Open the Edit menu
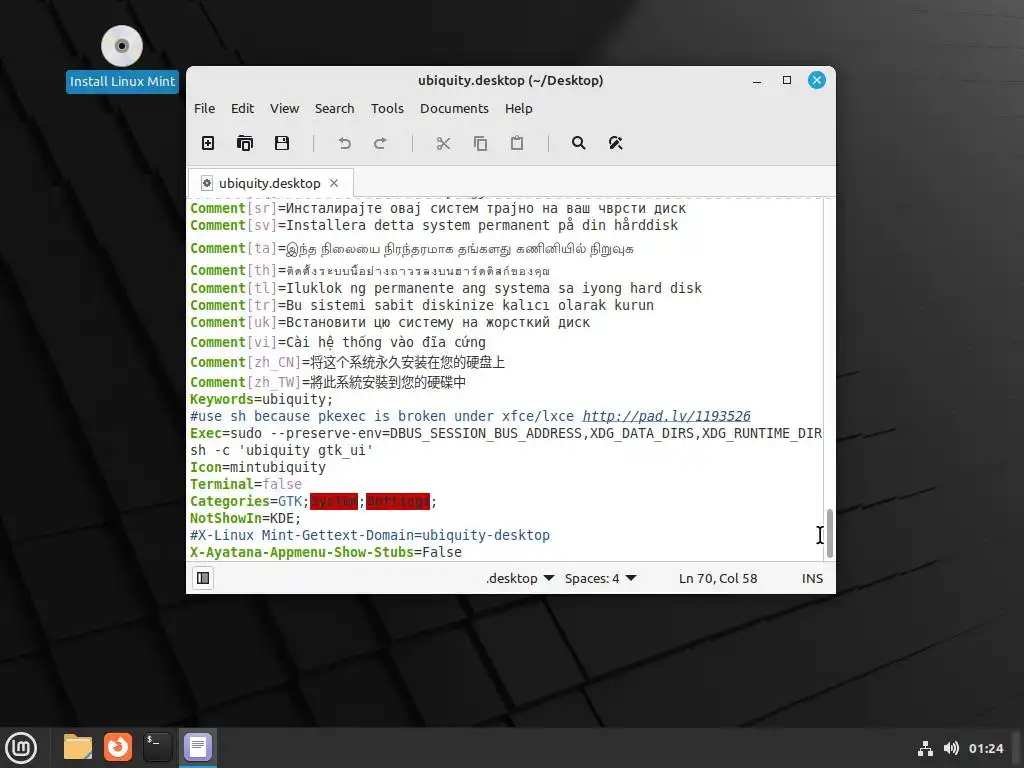 pos(242,108)
